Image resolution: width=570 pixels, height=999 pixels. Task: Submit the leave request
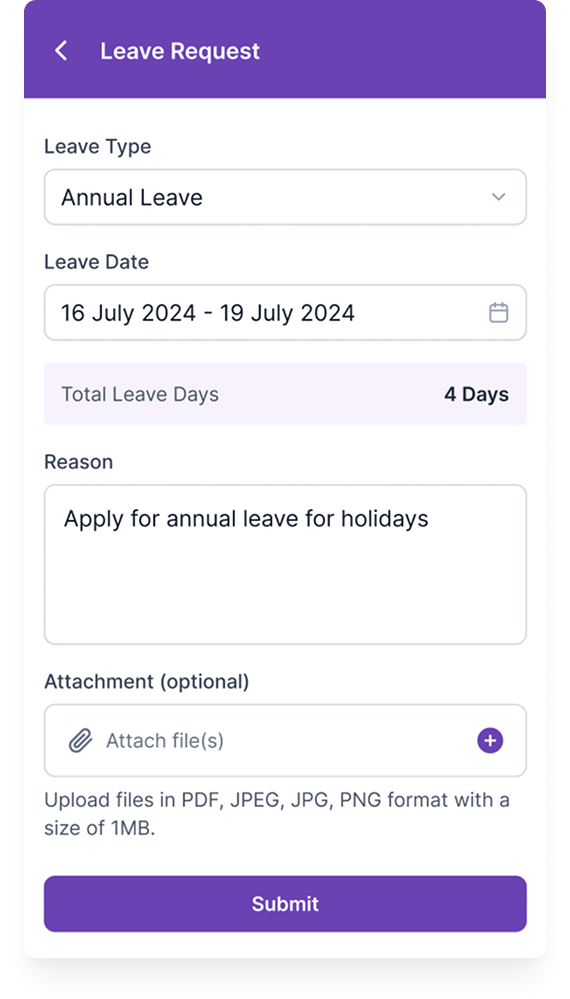tap(285, 903)
